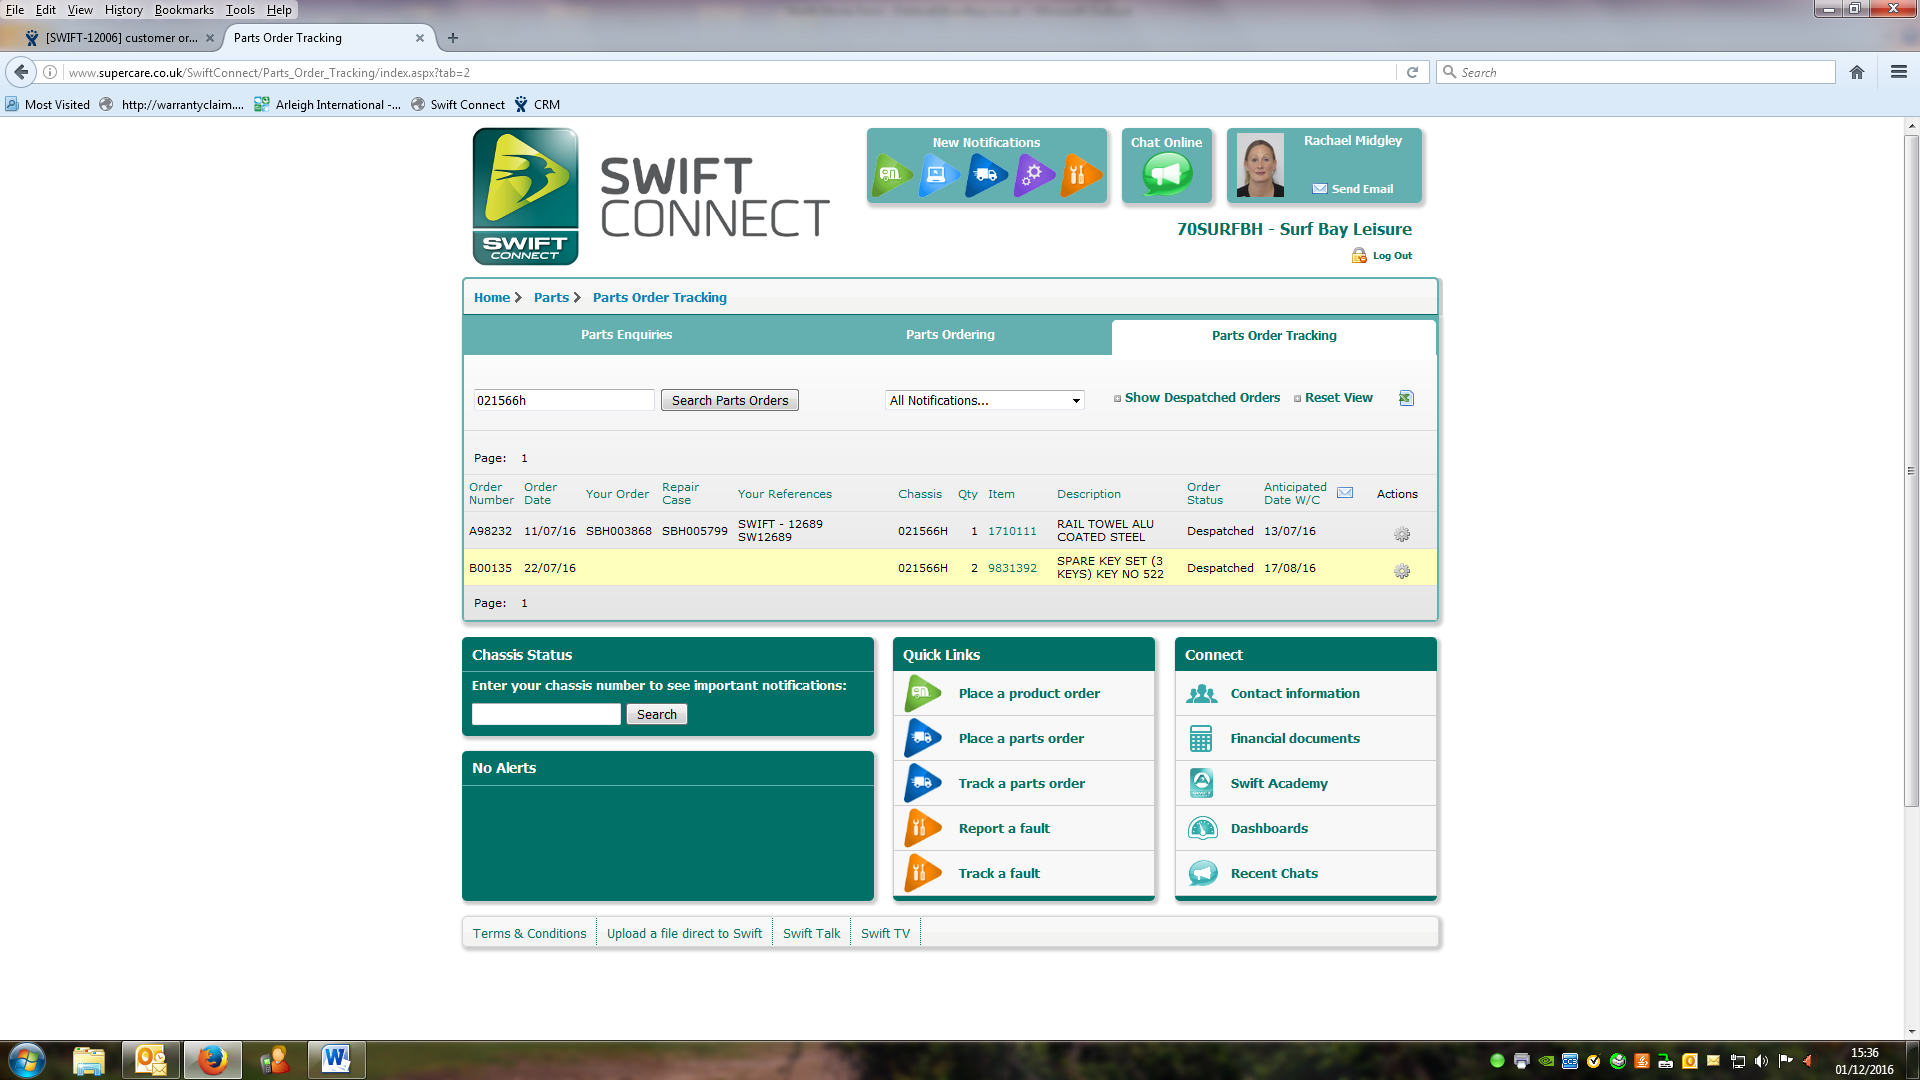Open the Bookmarks menu
The height and width of the screenshot is (1080, 1920).
click(184, 10)
